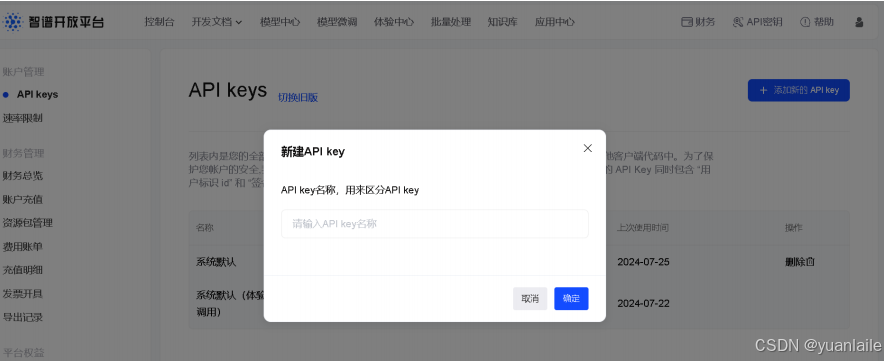Open the user profile avatar icon
The image size is (886, 361).
coord(859,22)
